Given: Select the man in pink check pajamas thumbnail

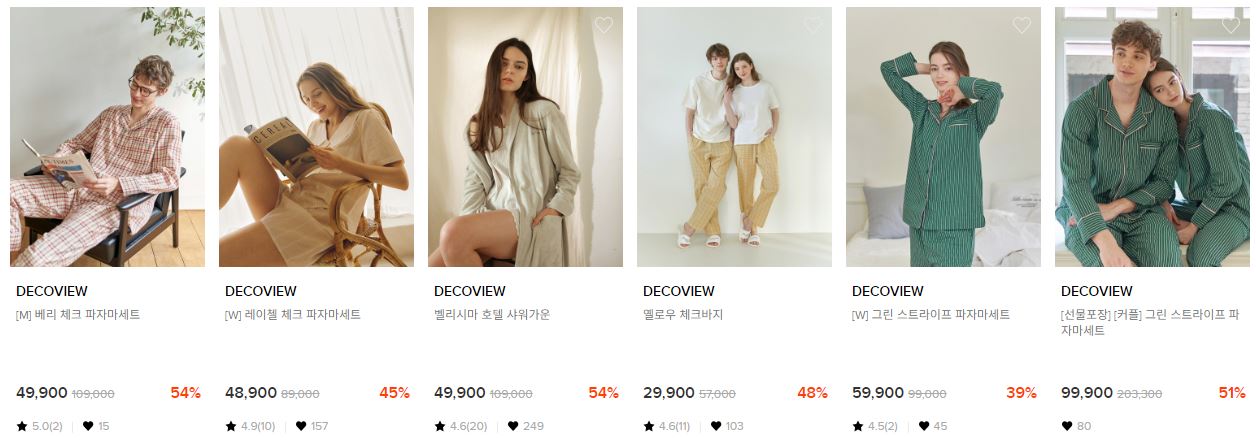Looking at the screenshot, I should 107,137.
